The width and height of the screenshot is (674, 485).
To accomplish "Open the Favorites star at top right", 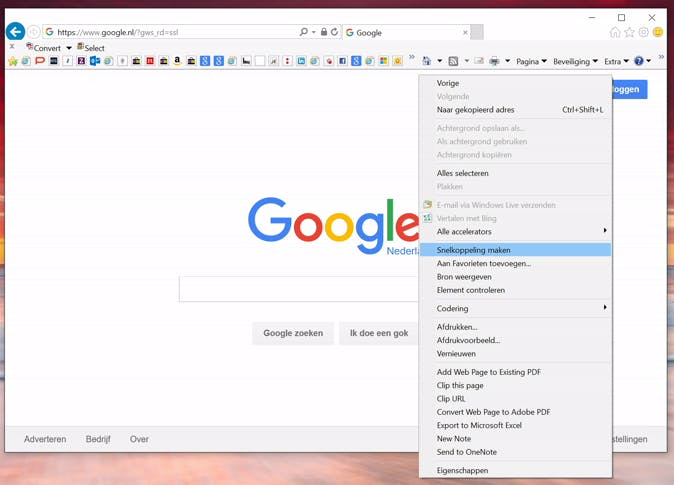I will tap(629, 32).
